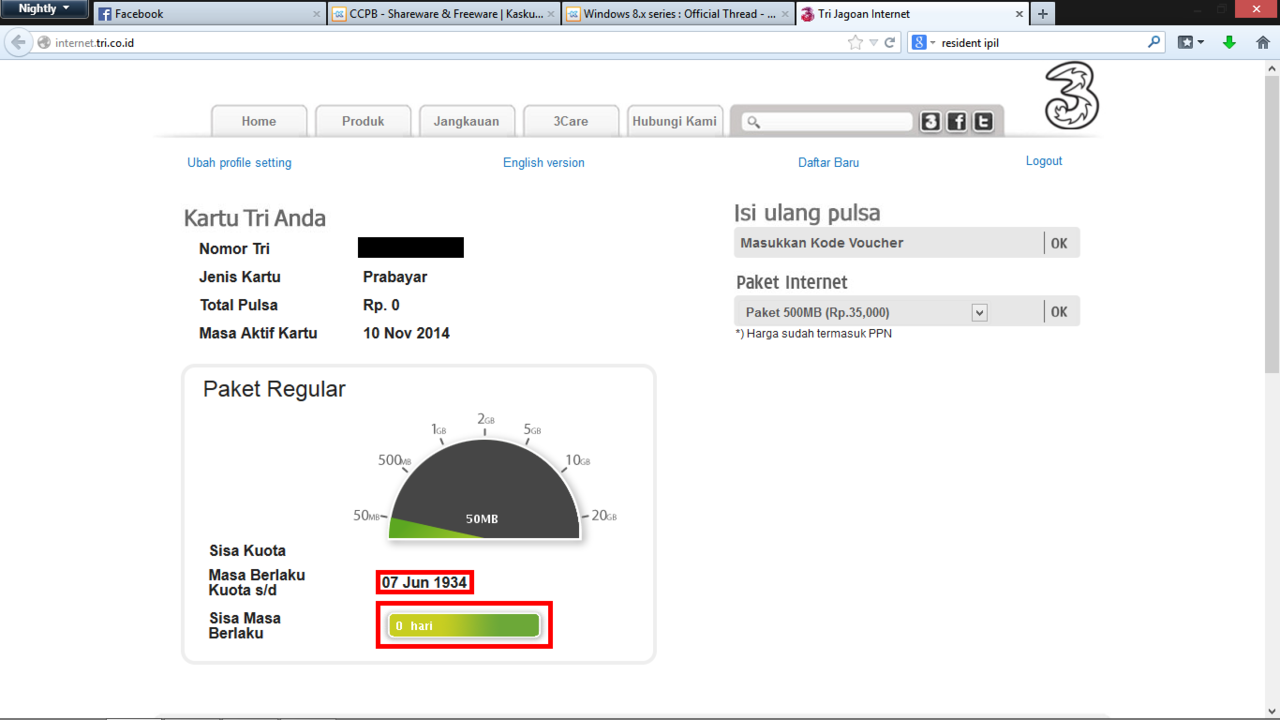The width and height of the screenshot is (1280, 720).
Task: Switch to CCPB Shareware & Freeware tab
Action: click(443, 14)
